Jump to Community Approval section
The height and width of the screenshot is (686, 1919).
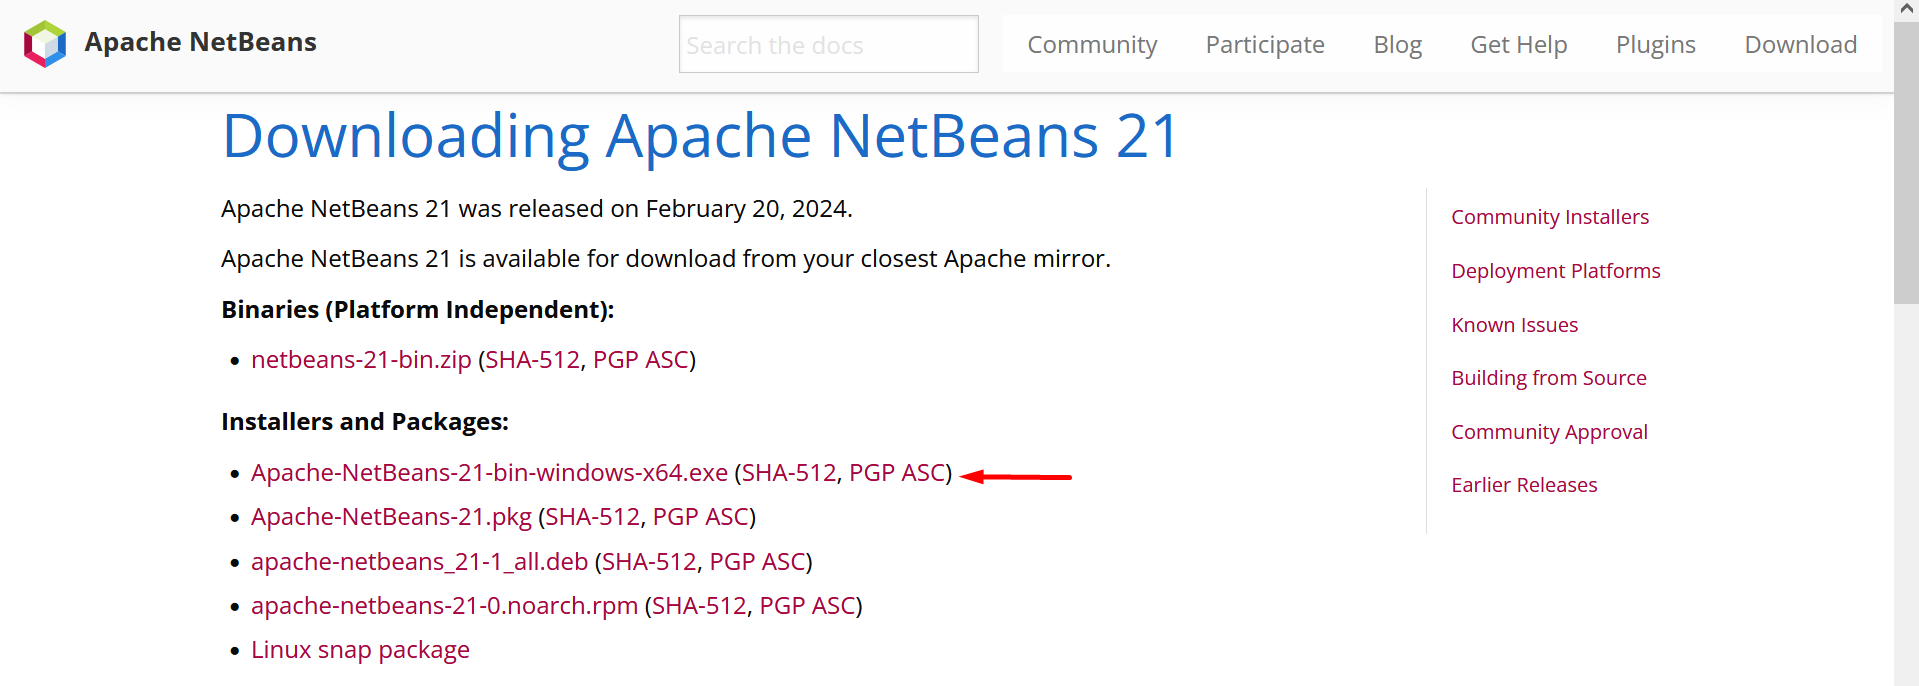[x=1549, y=432]
